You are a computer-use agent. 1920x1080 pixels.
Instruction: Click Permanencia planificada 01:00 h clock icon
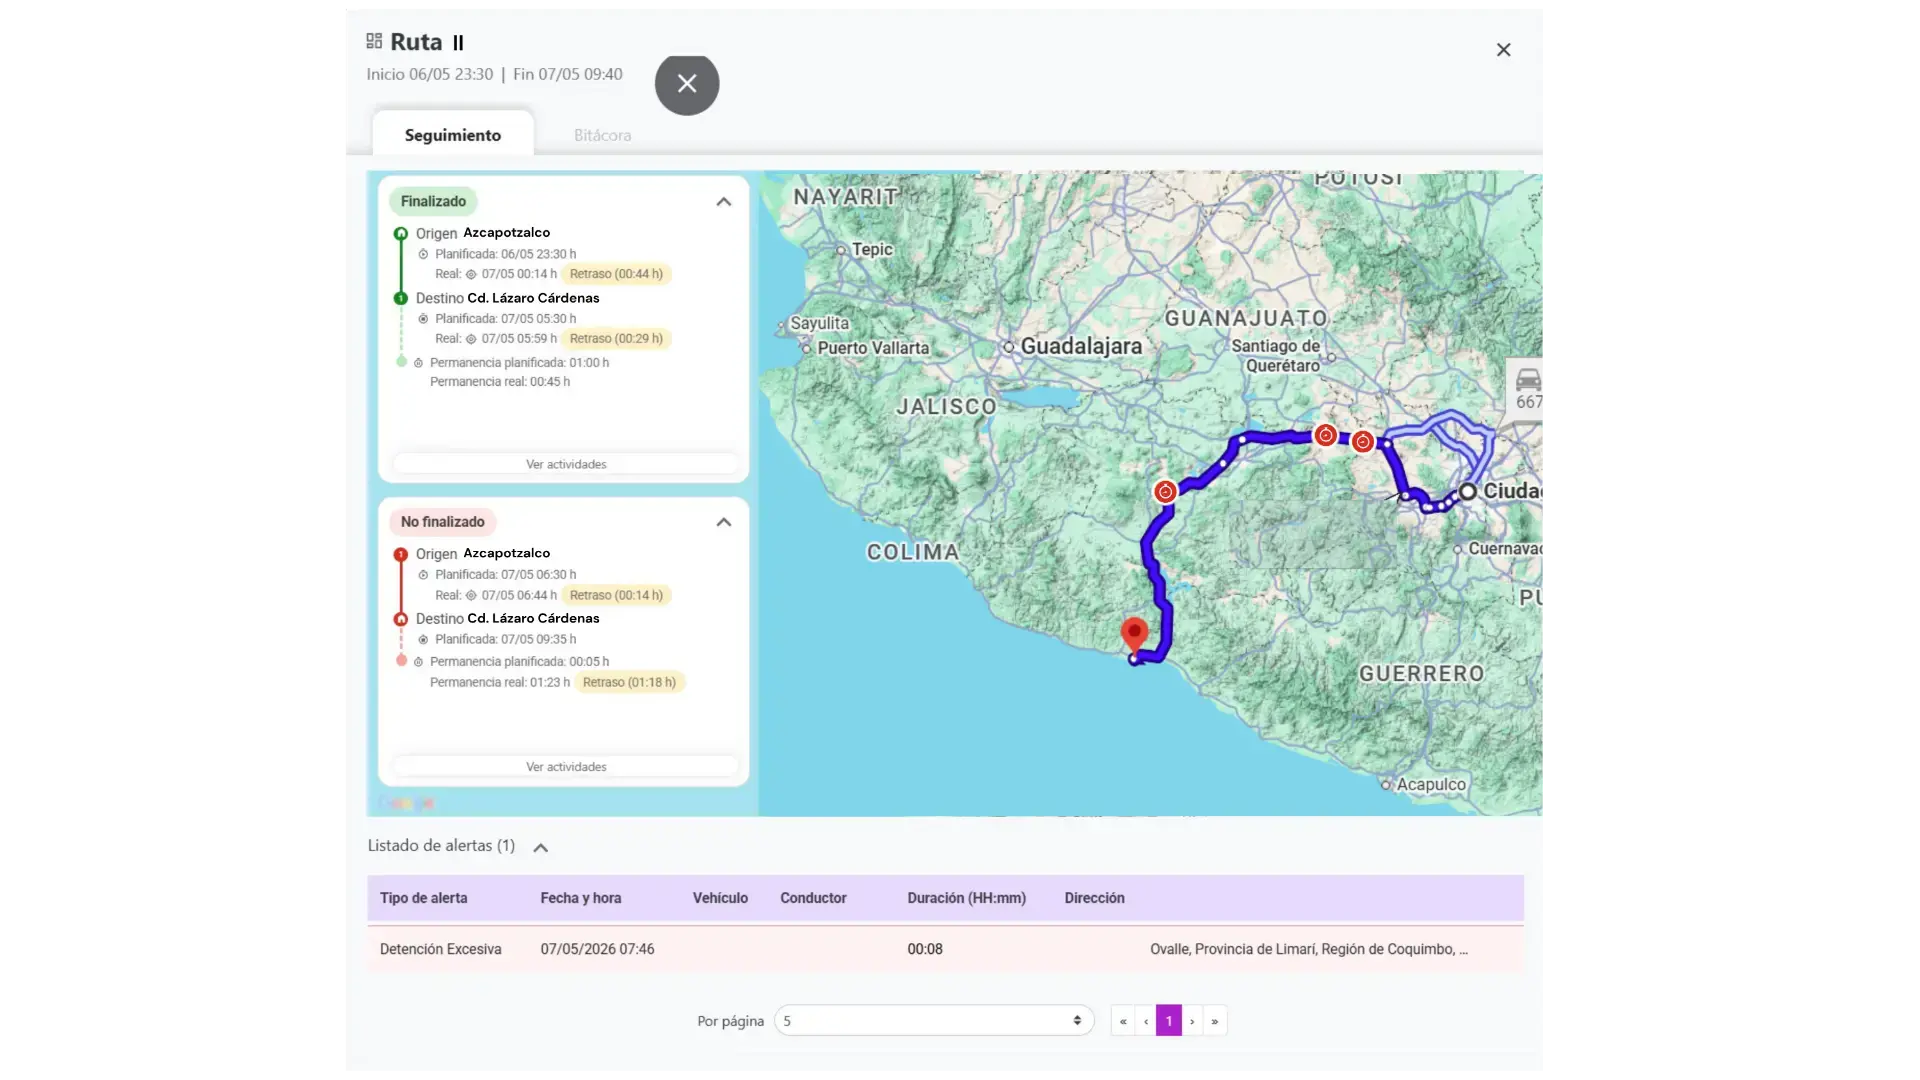tap(419, 363)
